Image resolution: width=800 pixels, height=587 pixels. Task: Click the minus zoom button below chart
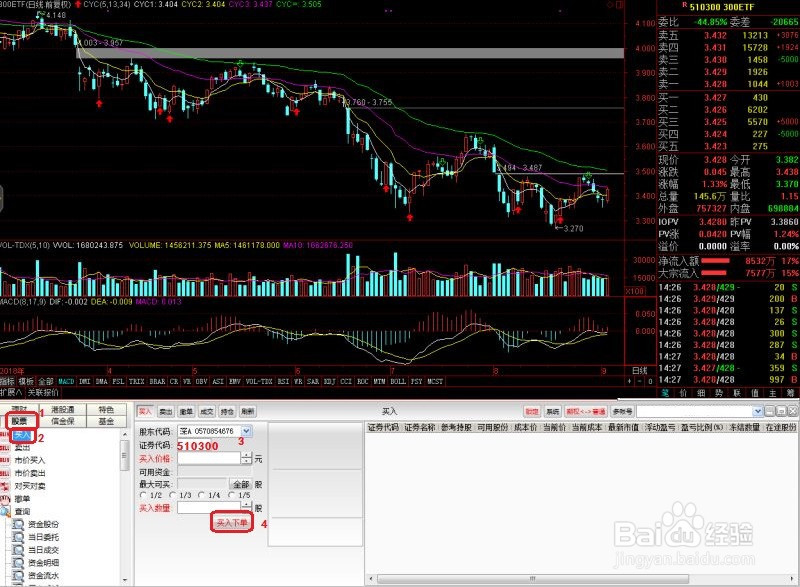pos(640,381)
